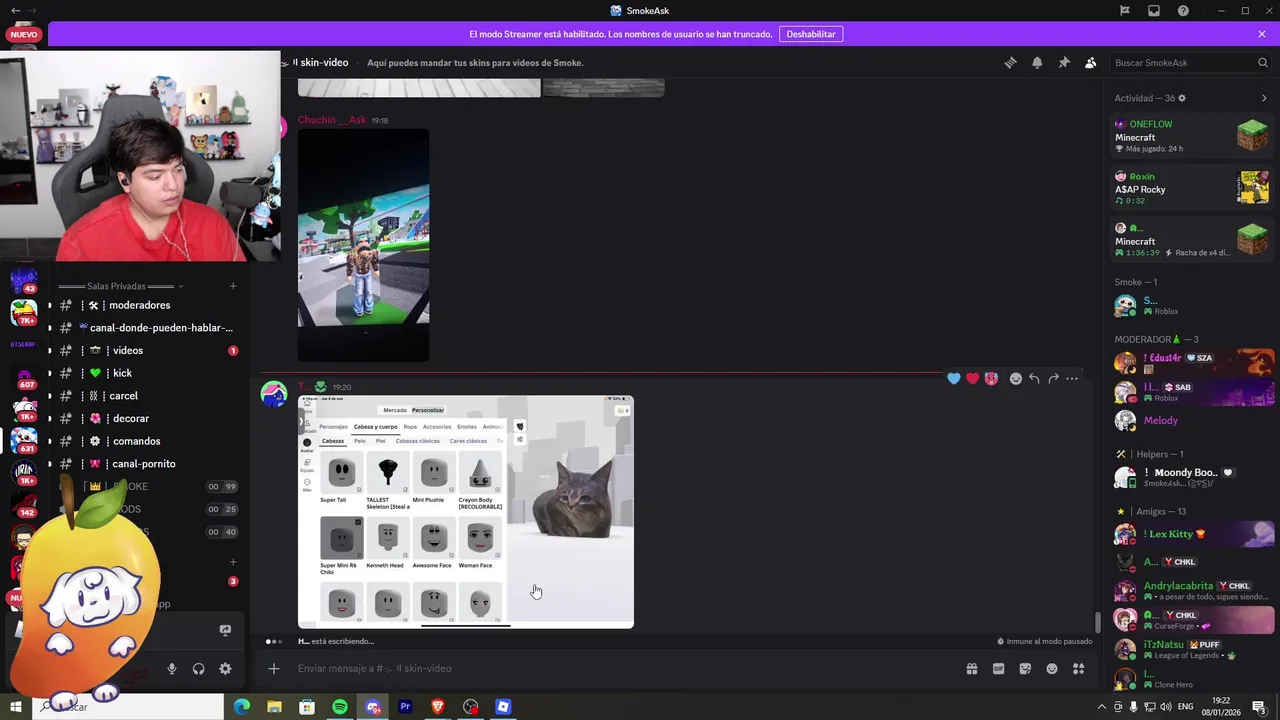Image resolution: width=1280 pixels, height=720 pixels.
Task: Open the moderadores channel
Action: pyautogui.click(x=147, y=305)
